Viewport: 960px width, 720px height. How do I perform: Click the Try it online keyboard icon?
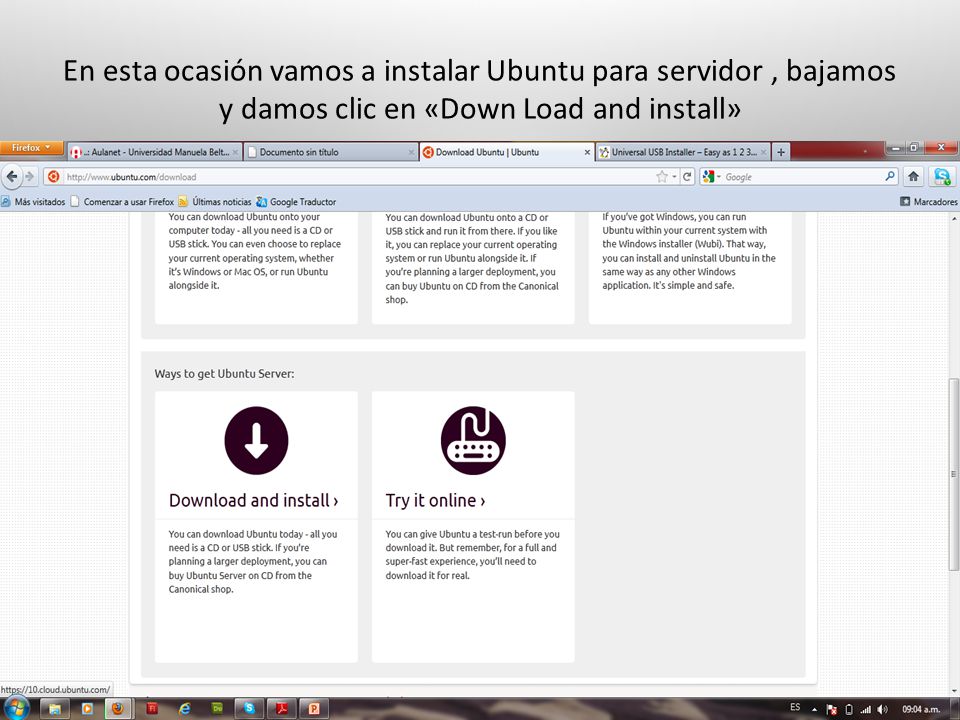point(473,441)
